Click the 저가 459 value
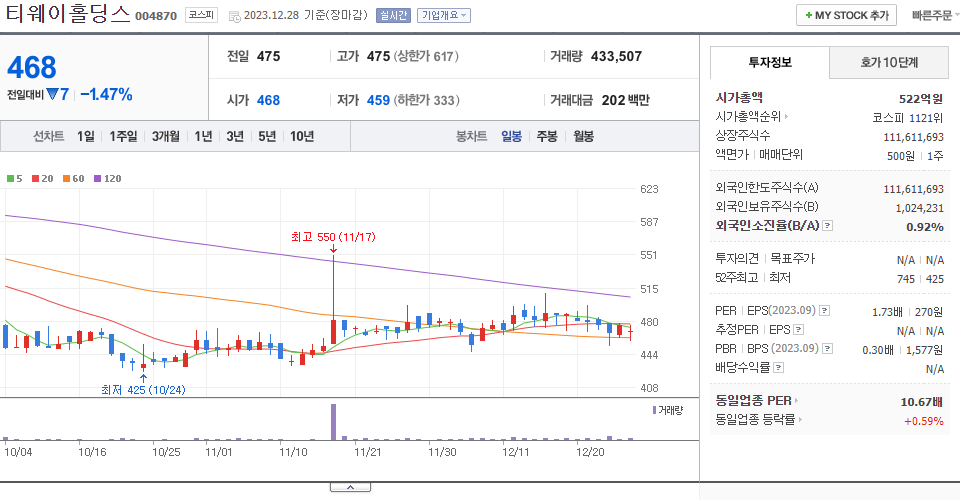 [x=378, y=100]
